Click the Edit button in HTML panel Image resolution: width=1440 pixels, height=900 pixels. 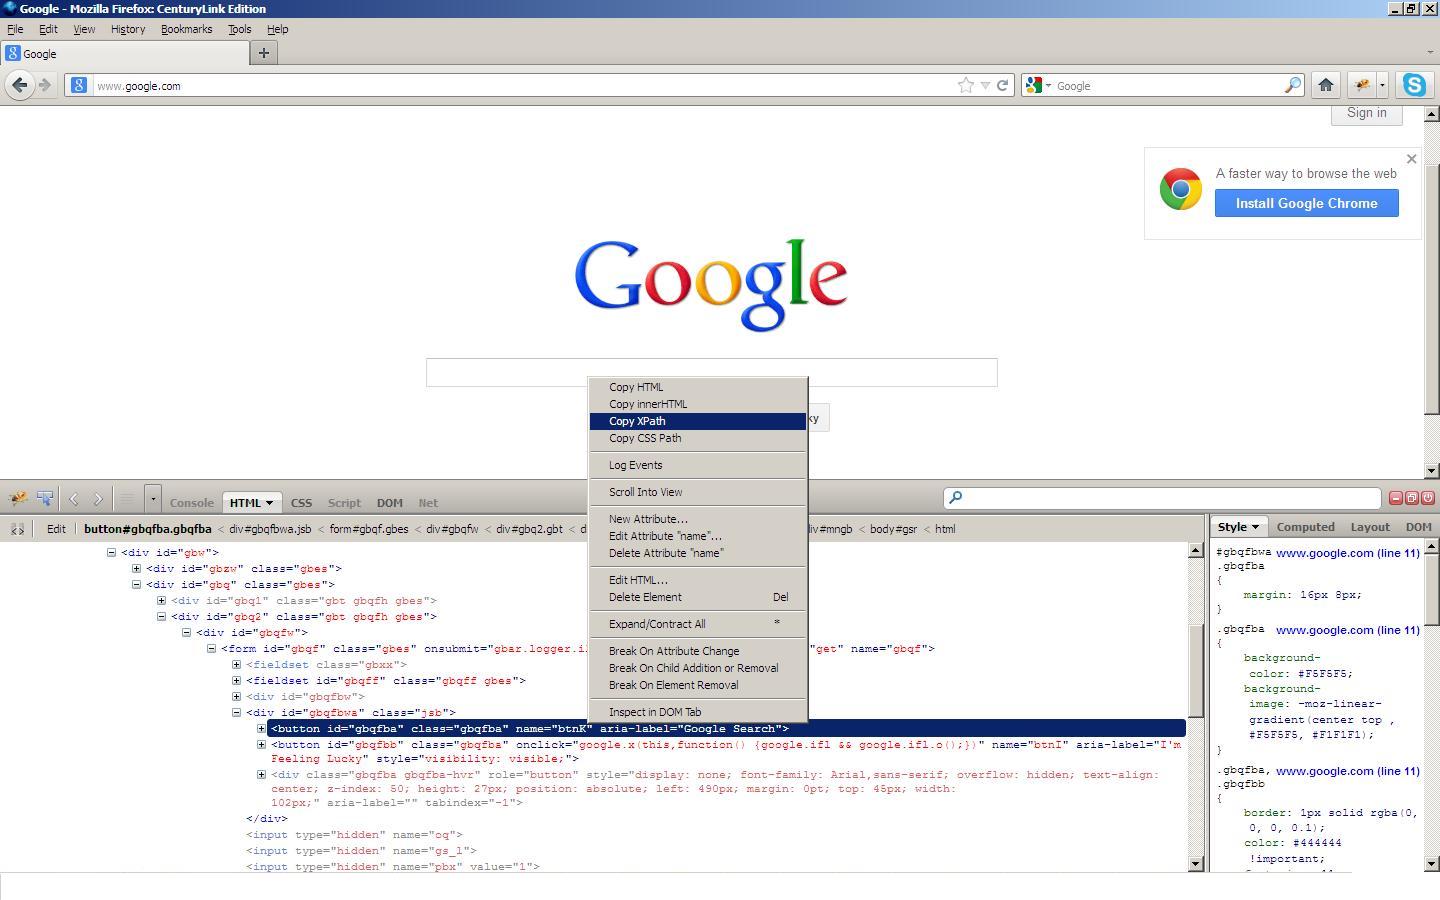56,529
